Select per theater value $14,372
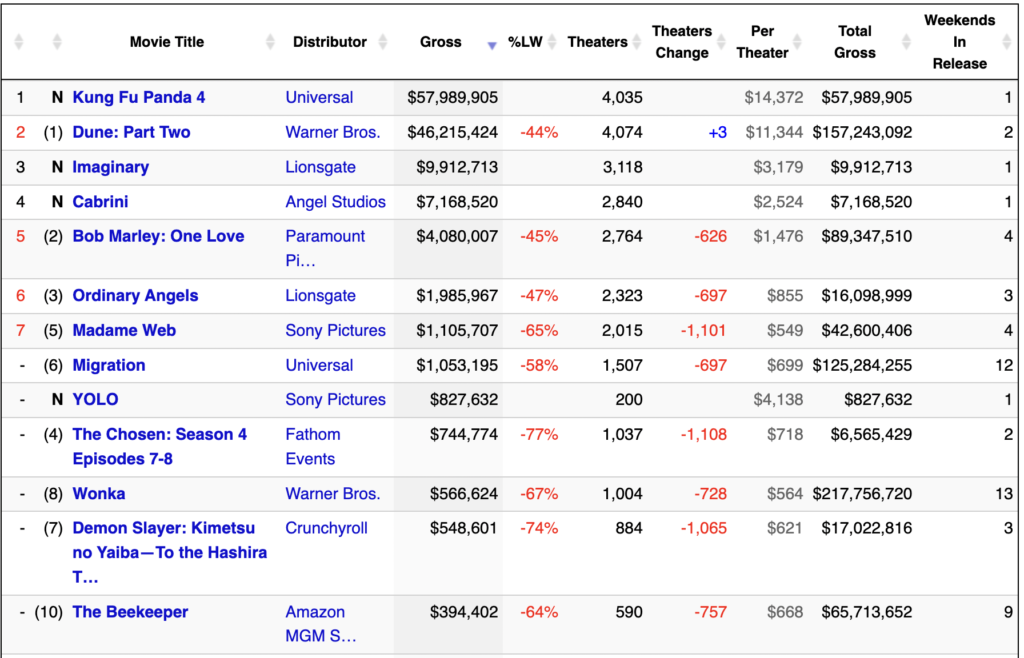This screenshot has width=1024, height=658. pyautogui.click(x=773, y=97)
